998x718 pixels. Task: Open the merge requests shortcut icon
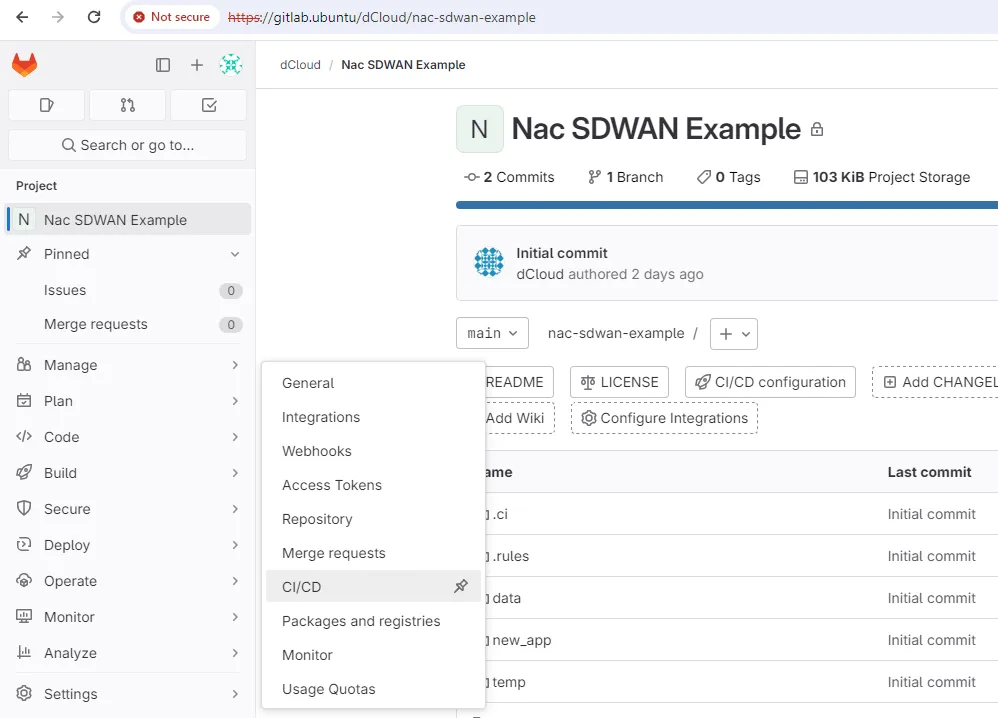[x=127, y=105]
